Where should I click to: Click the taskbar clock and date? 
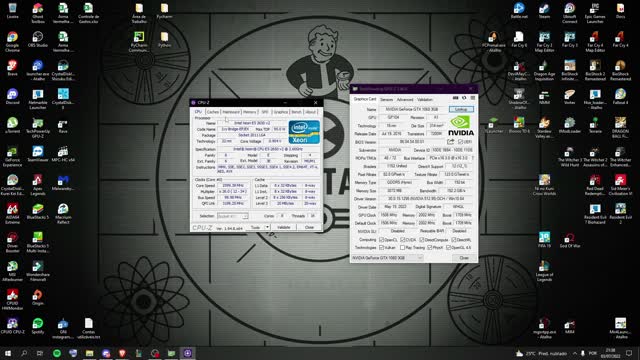(610, 353)
